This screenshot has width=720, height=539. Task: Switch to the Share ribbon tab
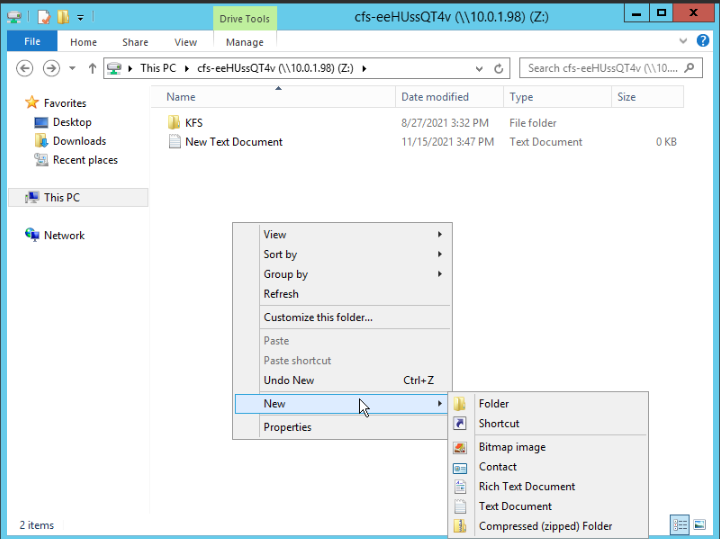point(135,42)
